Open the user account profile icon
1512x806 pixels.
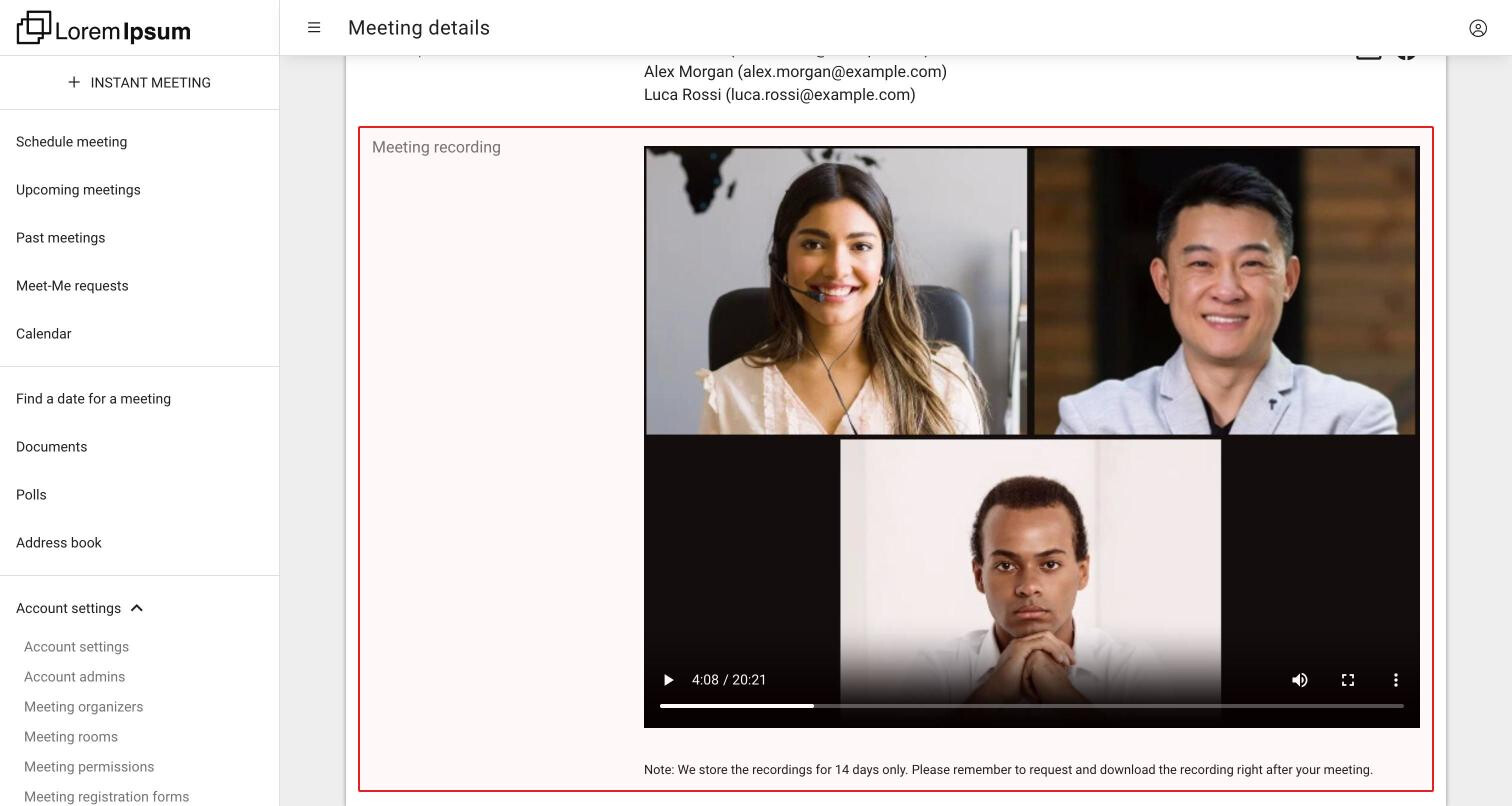1478,28
